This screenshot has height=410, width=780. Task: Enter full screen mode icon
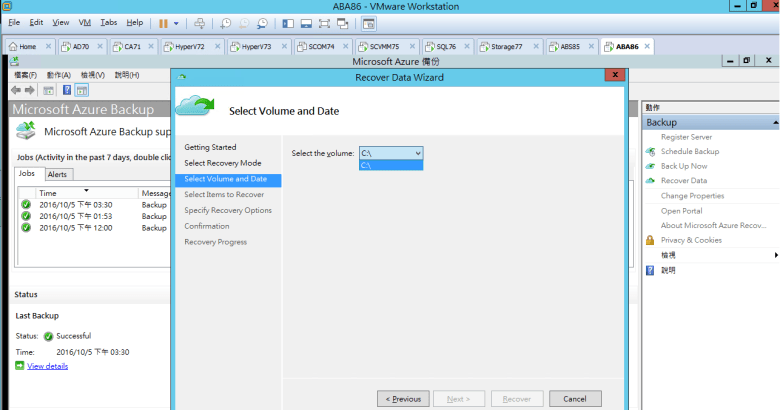click(325, 22)
